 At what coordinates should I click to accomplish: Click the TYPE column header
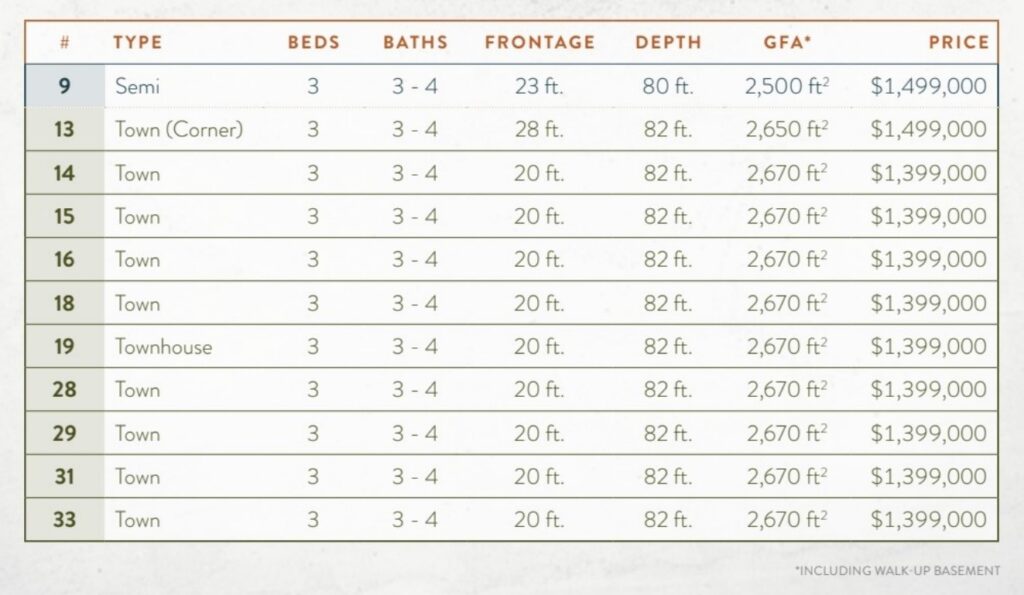[137, 42]
